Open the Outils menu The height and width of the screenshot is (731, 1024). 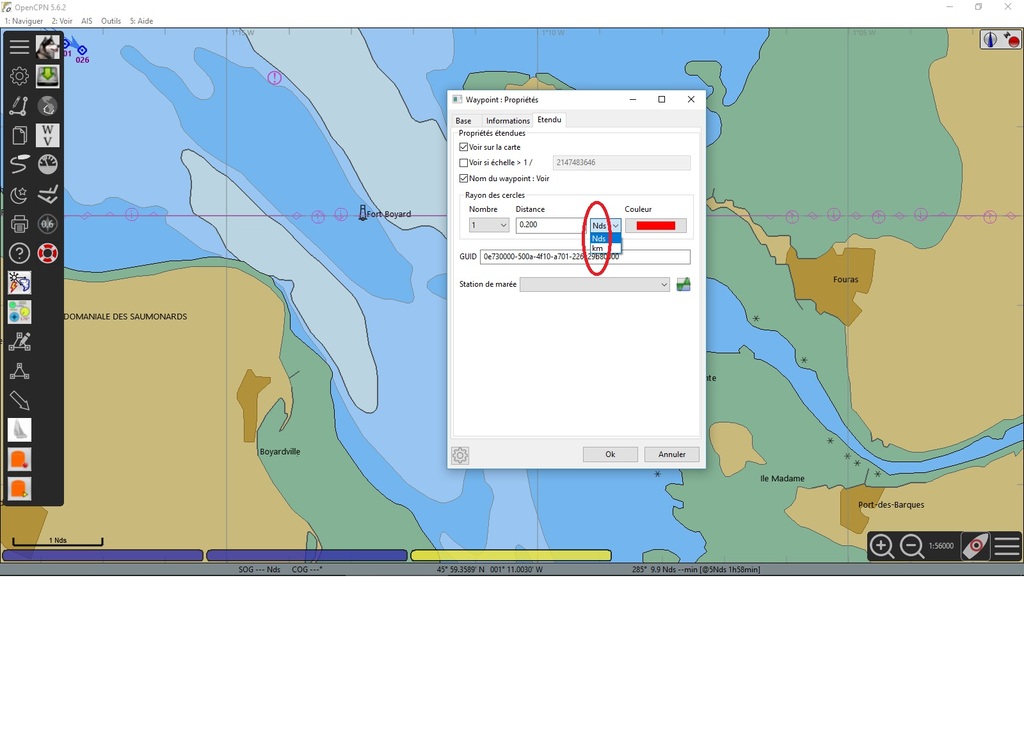tap(111, 21)
